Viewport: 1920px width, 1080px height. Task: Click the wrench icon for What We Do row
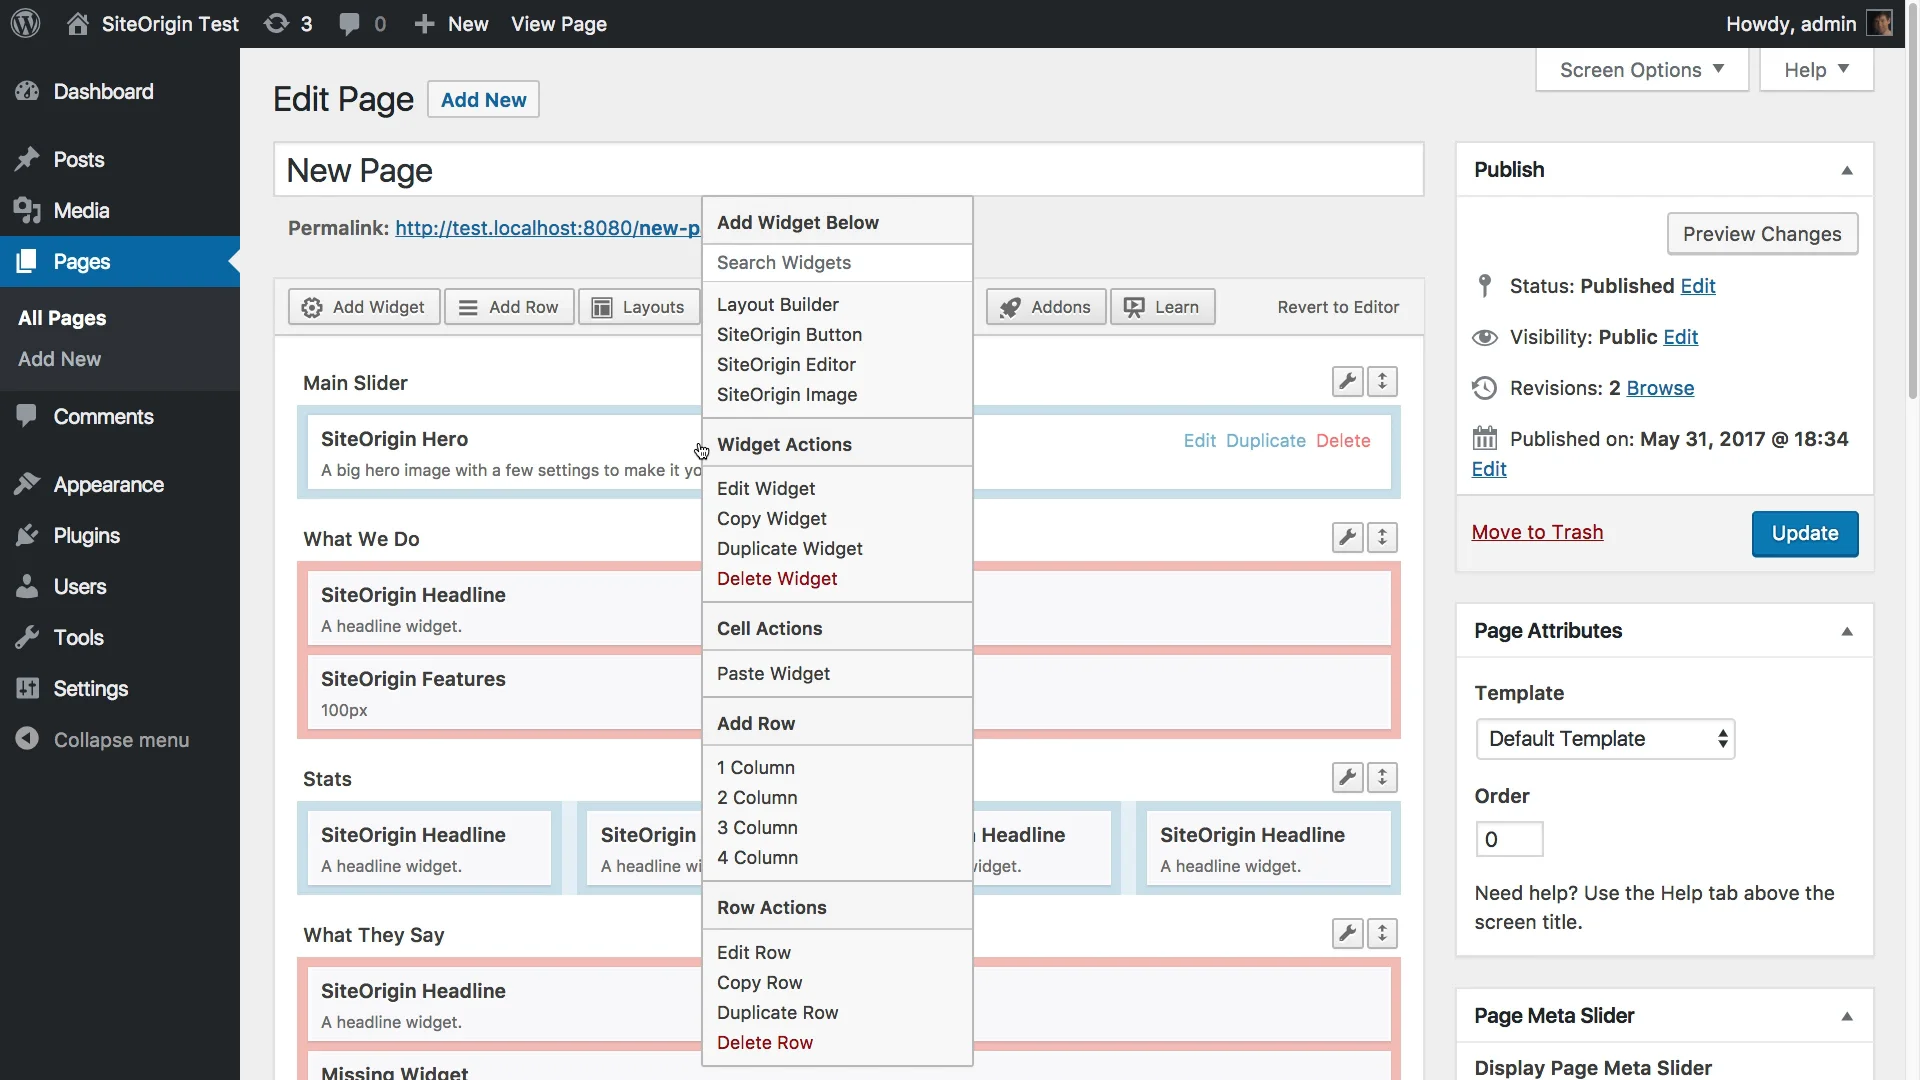click(x=1348, y=537)
